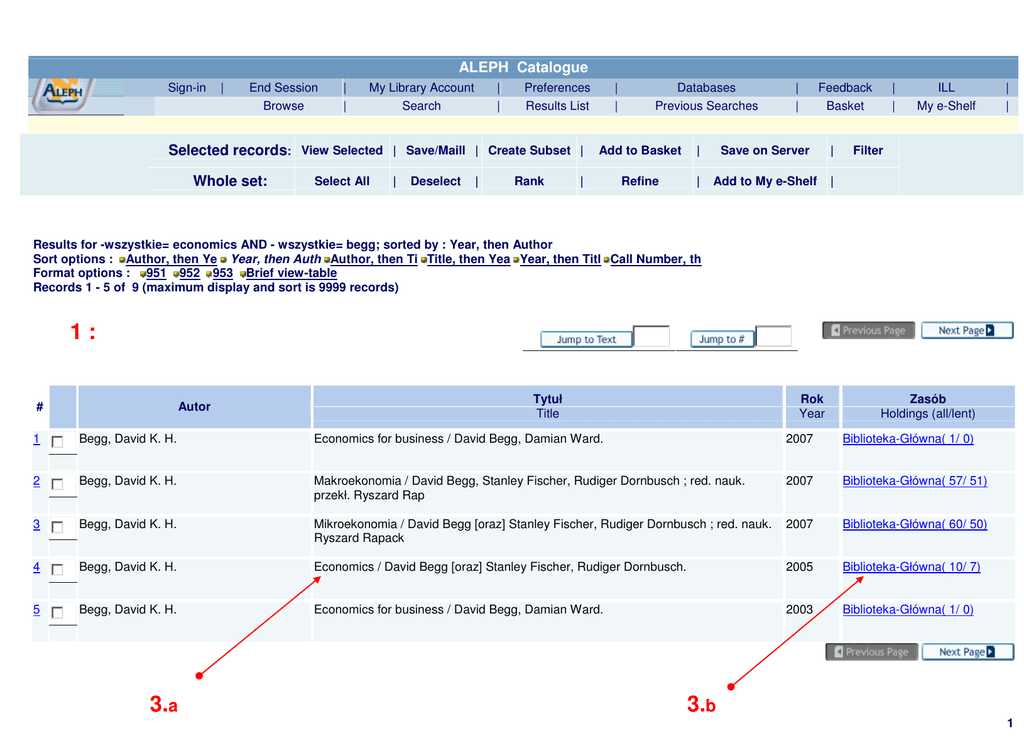Go to My Library Account
The image size is (1024, 746).
pyautogui.click(x=421, y=88)
